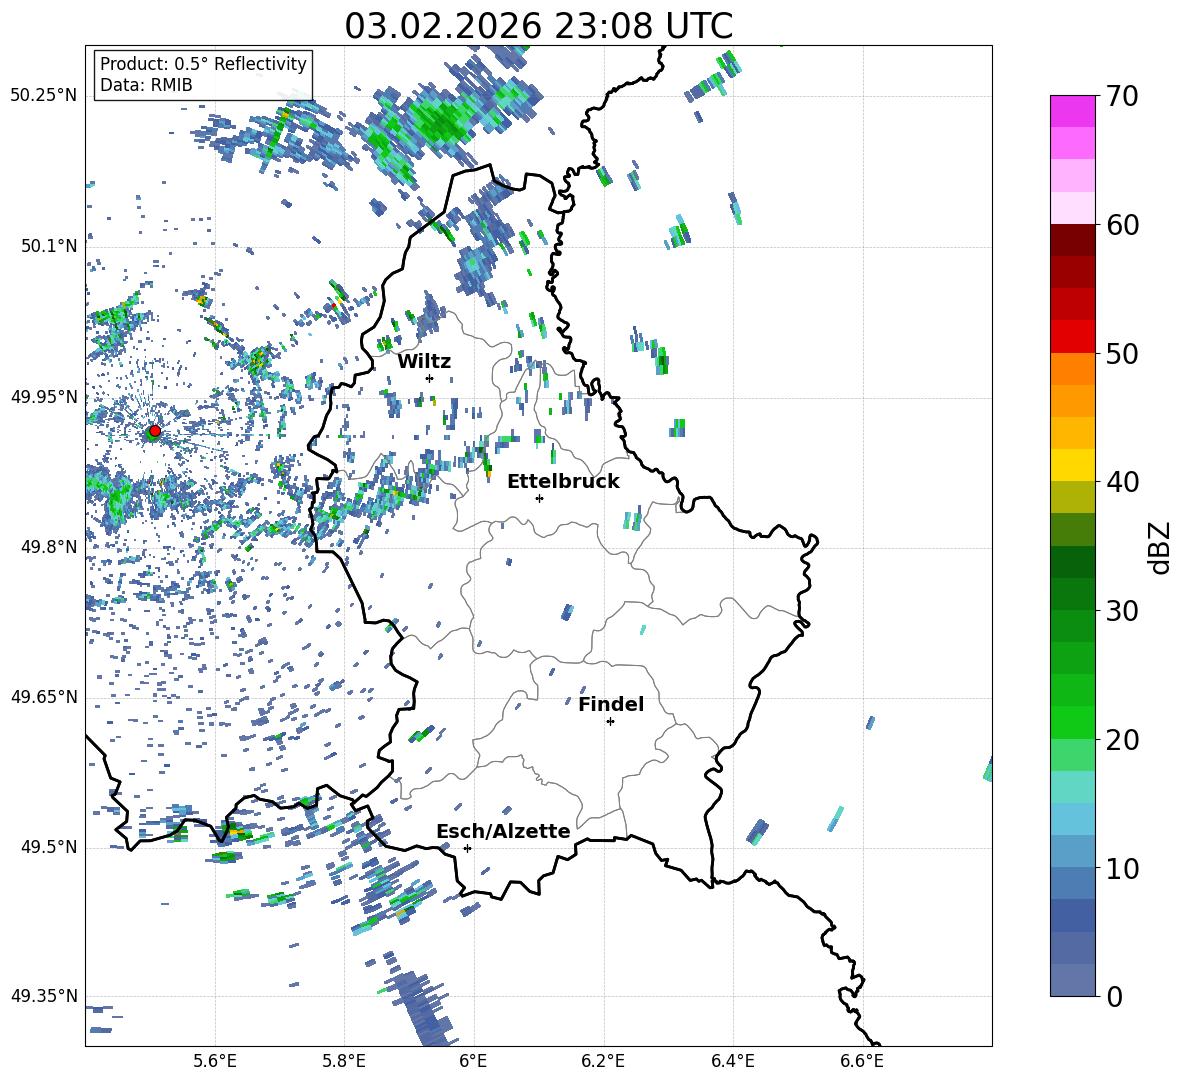Pick the bright red swatch just above 50 dBZ
Image resolution: width=1184 pixels, height=1081 pixels.
pyautogui.click(x=1073, y=336)
